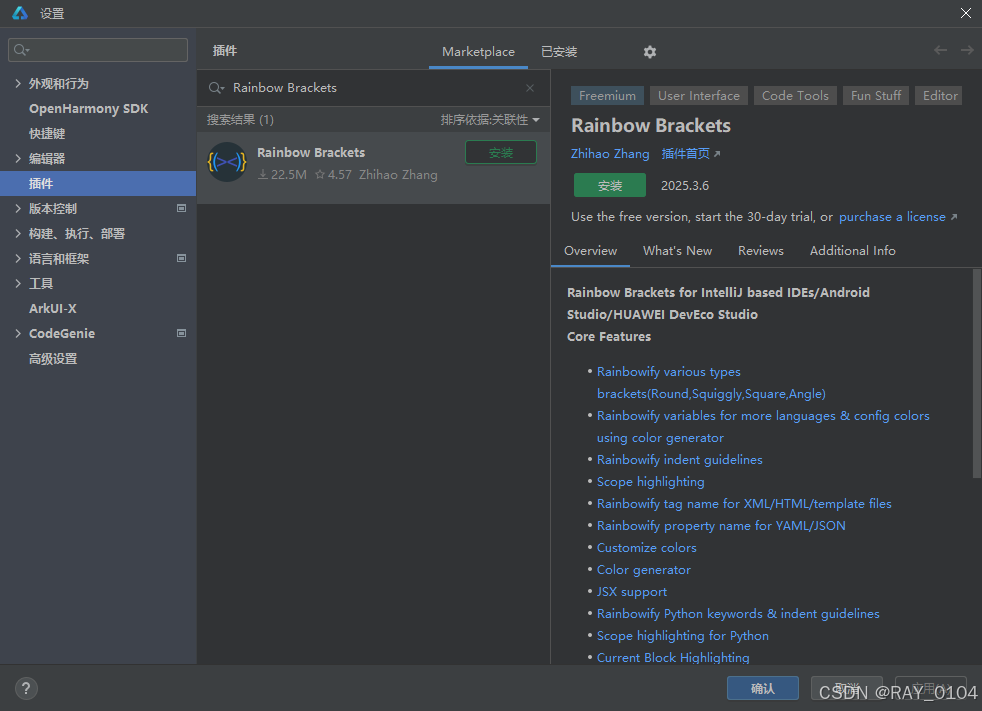
Task: Click the Freemium tag
Action: pos(607,96)
